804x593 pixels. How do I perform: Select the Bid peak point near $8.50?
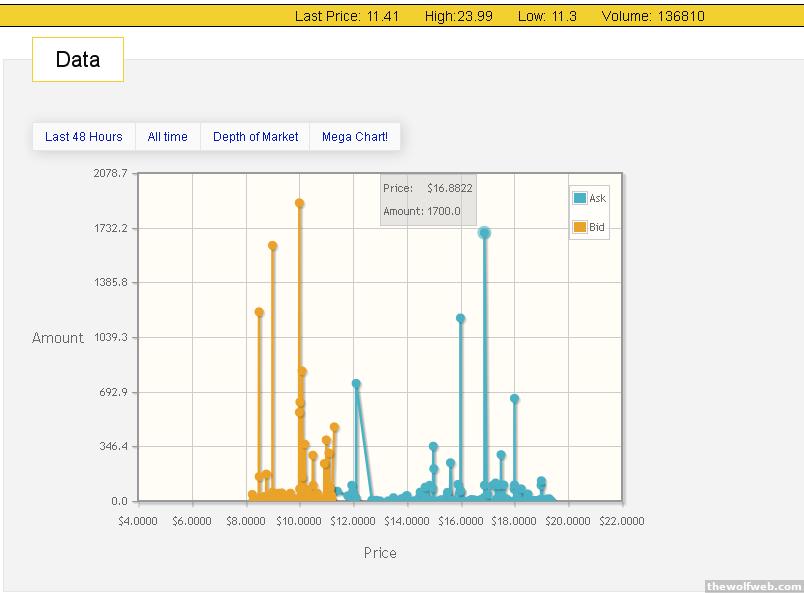pyautogui.click(x=259, y=312)
